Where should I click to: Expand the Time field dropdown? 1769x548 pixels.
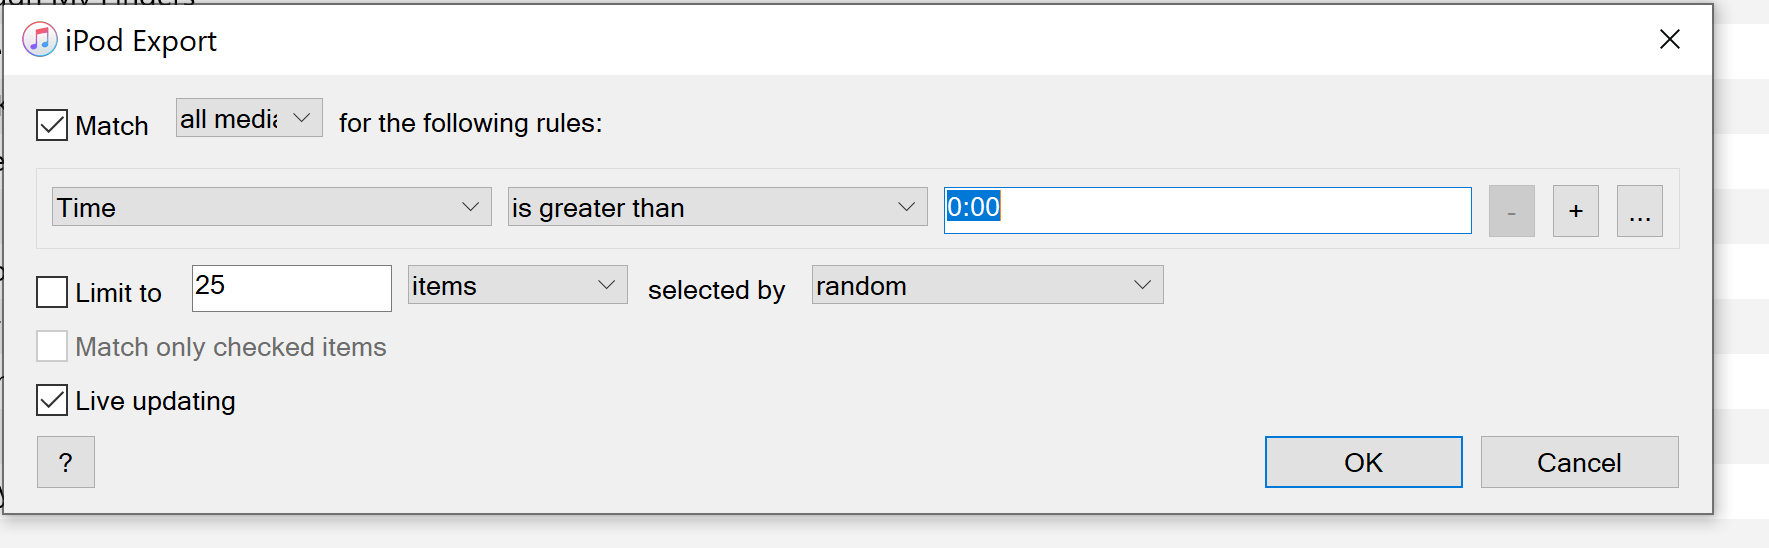point(271,207)
